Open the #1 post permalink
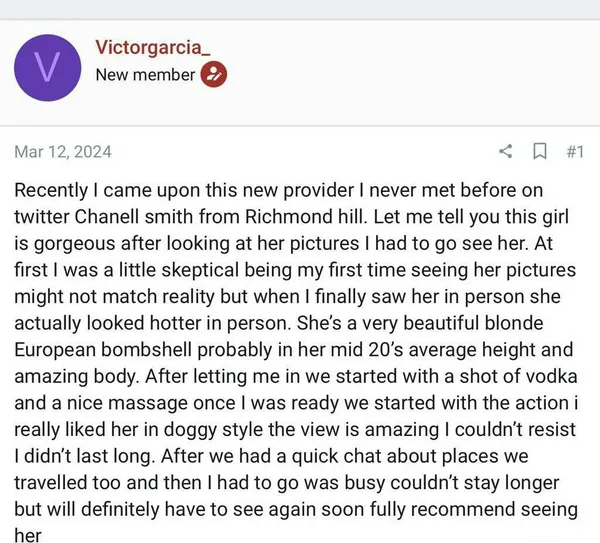This screenshot has height=543, width=600. 575,152
